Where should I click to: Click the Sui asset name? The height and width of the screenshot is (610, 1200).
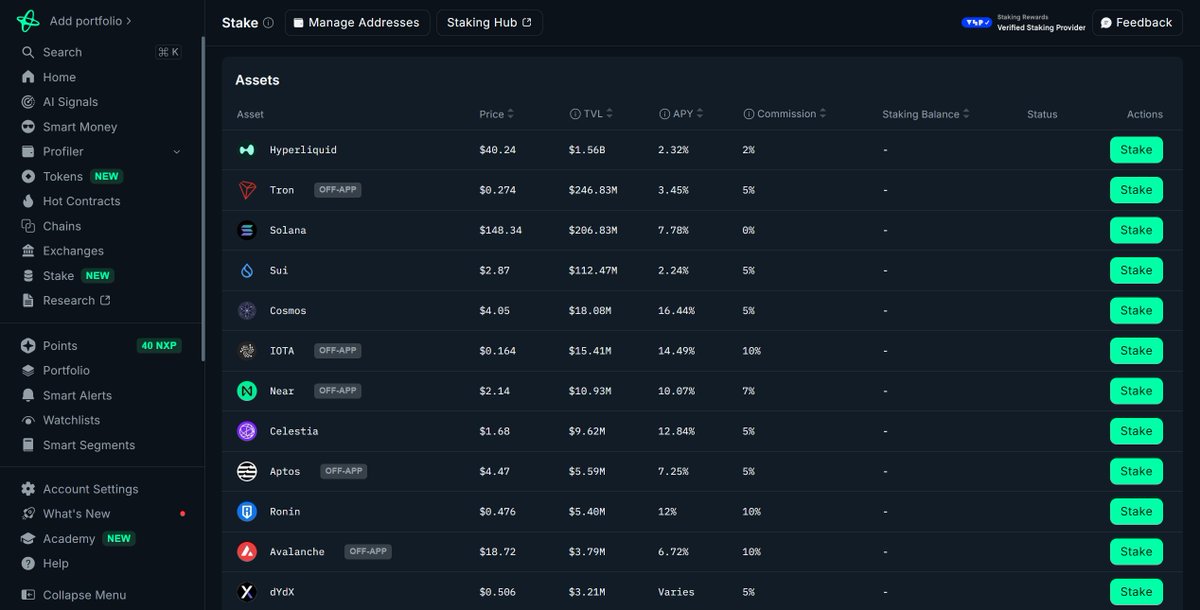[279, 271]
